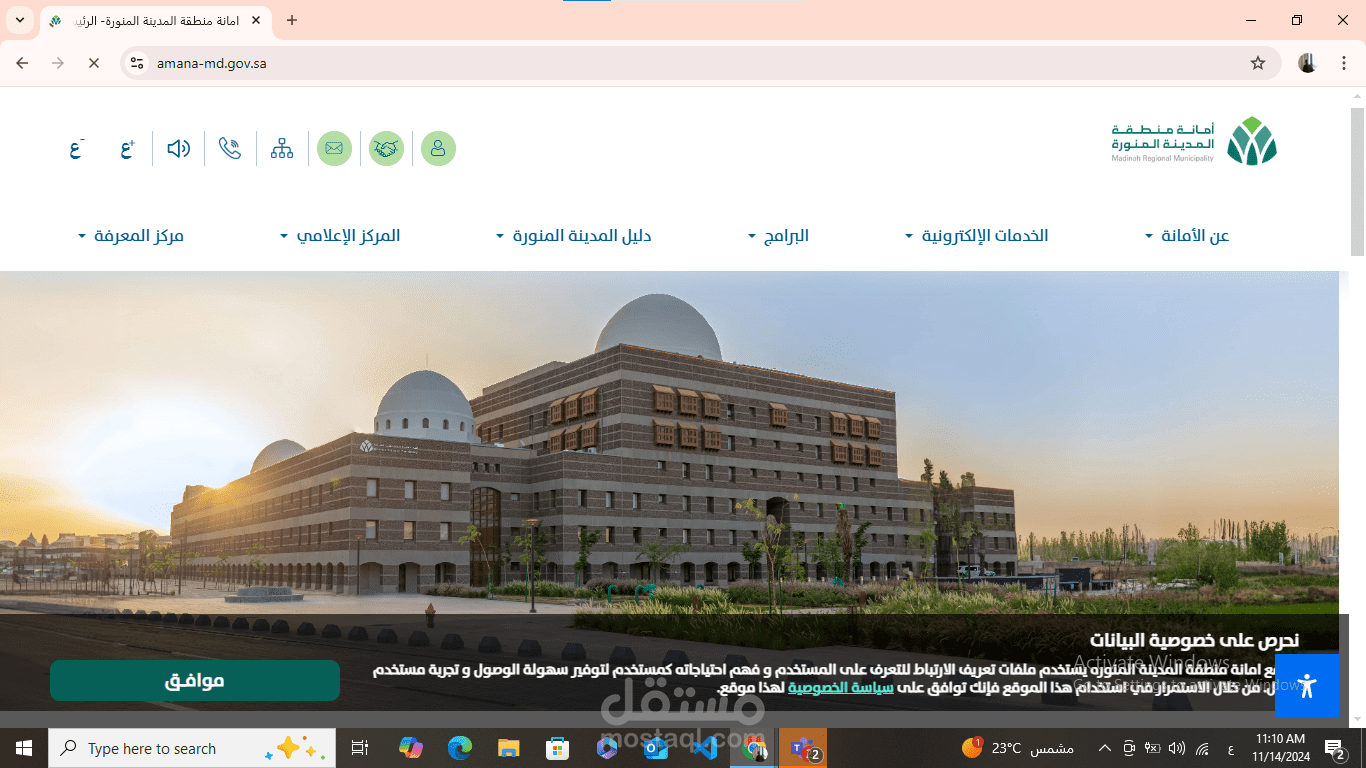The height and width of the screenshot is (768, 1366).
Task: Click the decrease font size icon
Action: click(76, 149)
